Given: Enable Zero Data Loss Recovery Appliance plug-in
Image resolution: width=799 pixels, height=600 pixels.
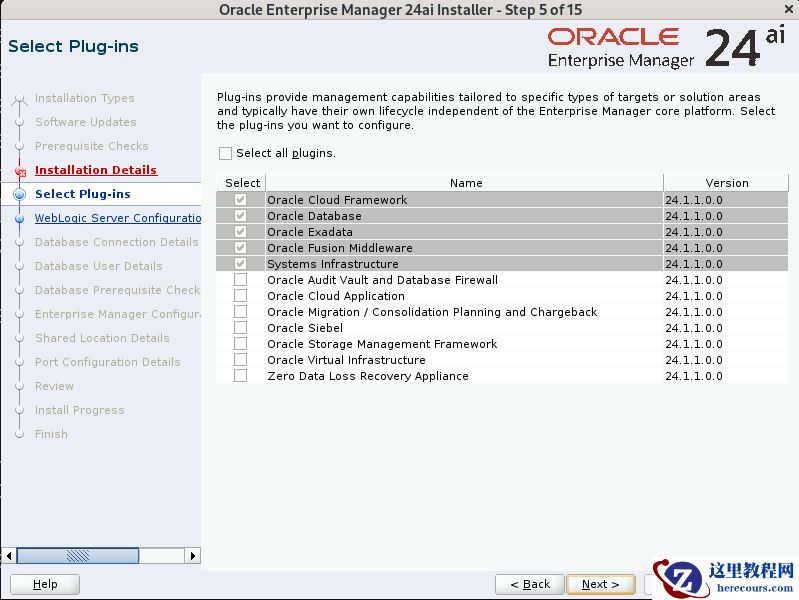Looking at the screenshot, I should tap(241, 376).
